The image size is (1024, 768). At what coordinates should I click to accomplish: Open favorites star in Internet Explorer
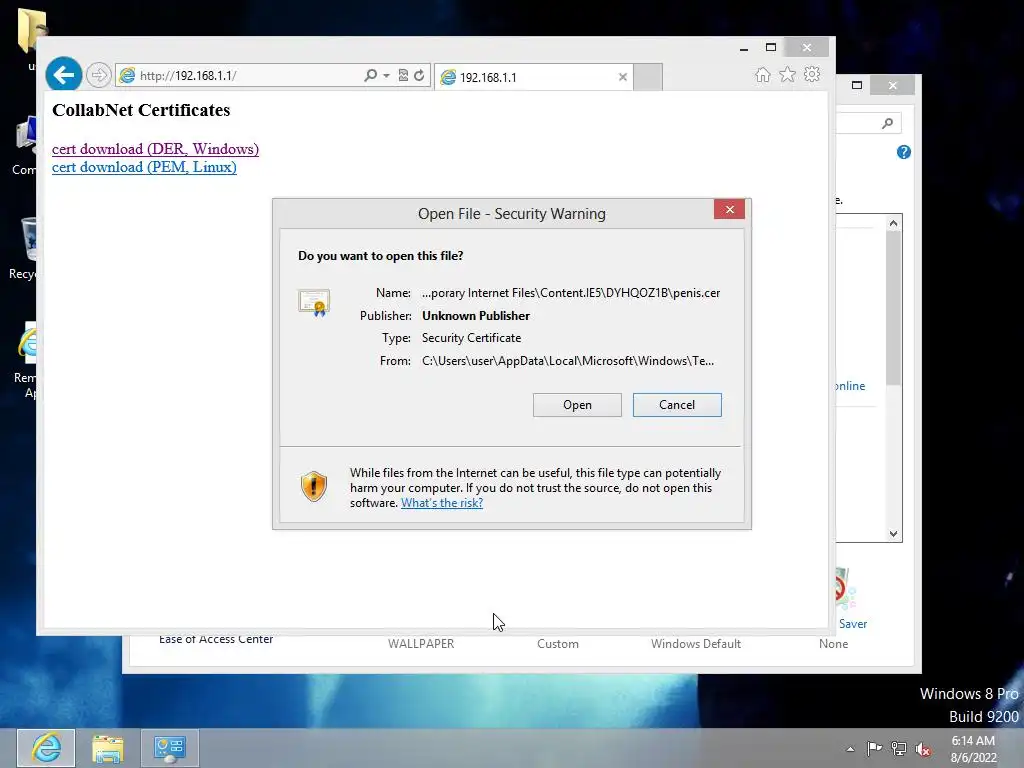pos(787,74)
